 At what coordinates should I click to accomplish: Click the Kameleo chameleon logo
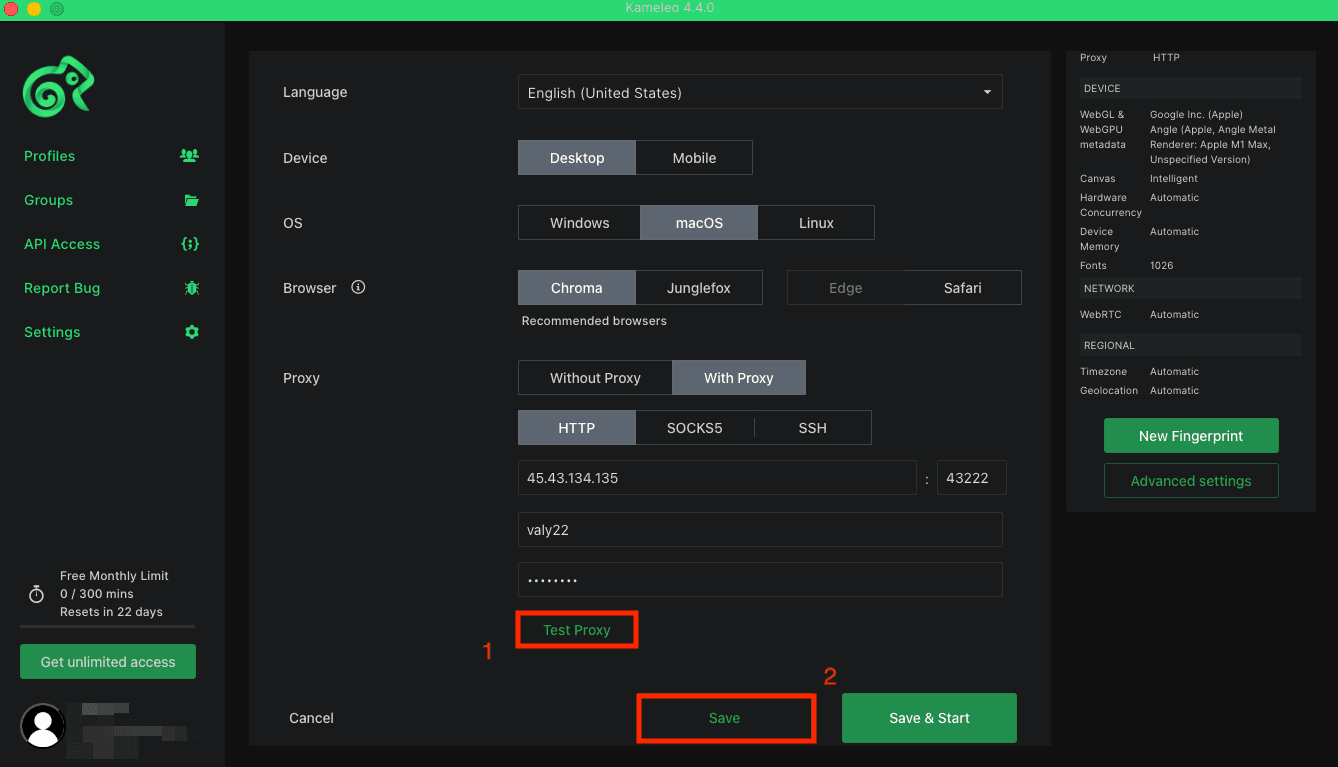[58, 87]
